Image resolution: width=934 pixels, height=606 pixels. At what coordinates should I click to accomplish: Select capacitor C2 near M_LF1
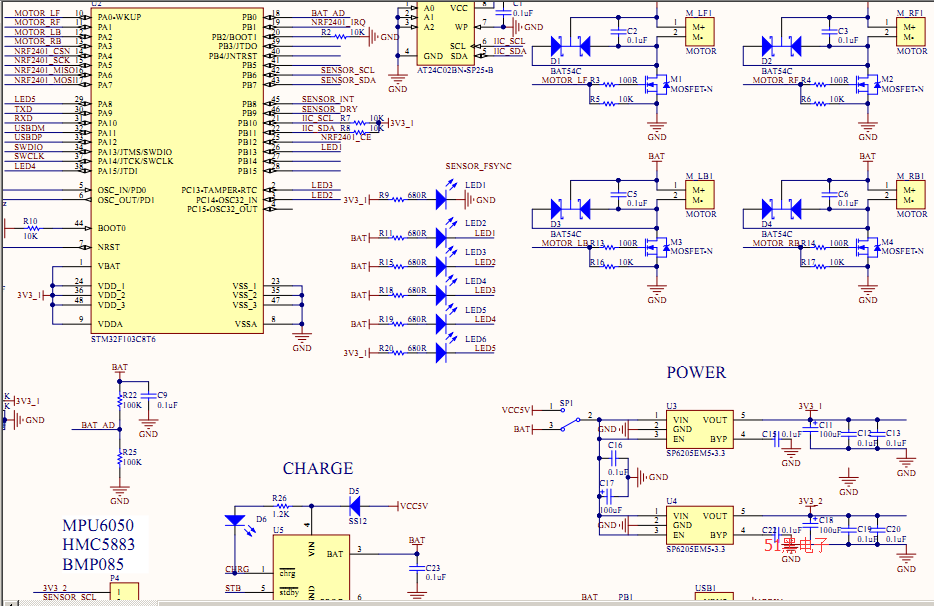coord(619,31)
